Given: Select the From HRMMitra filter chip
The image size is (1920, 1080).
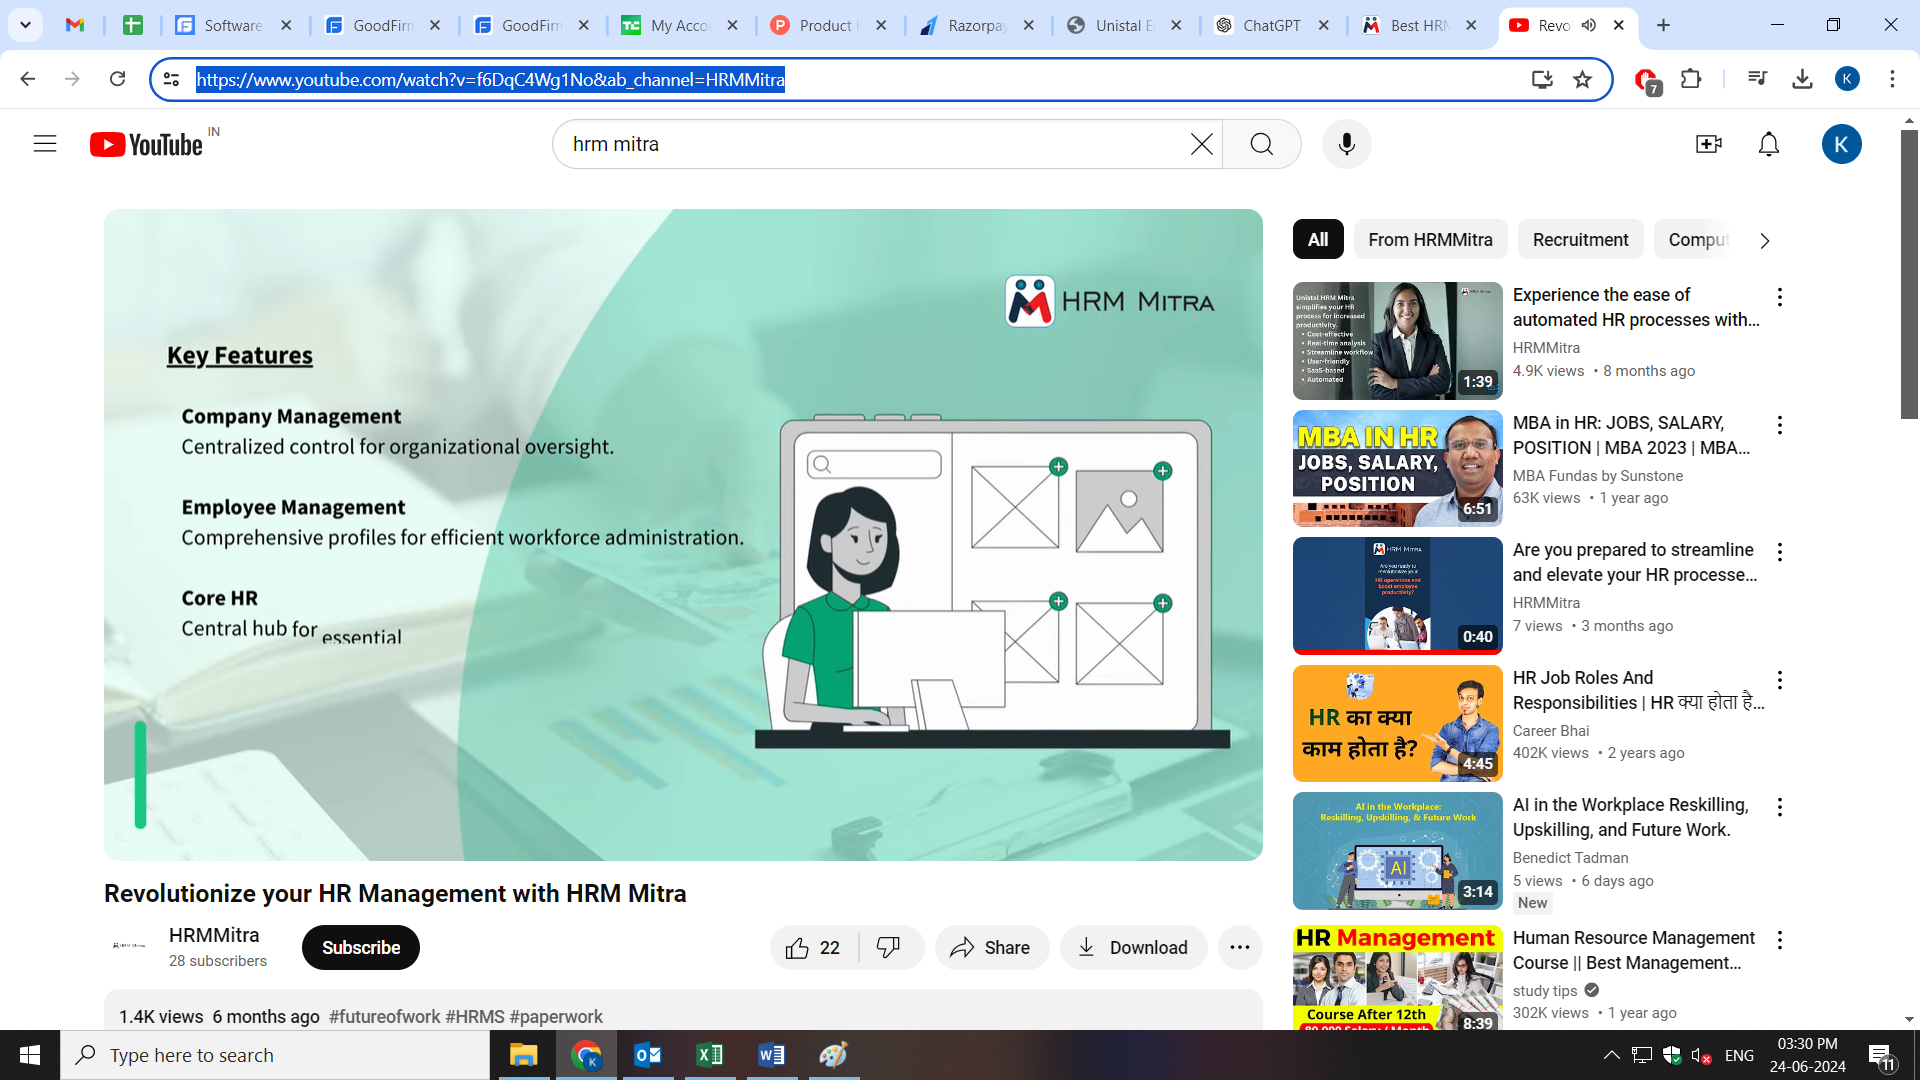Looking at the screenshot, I should click(x=1430, y=240).
